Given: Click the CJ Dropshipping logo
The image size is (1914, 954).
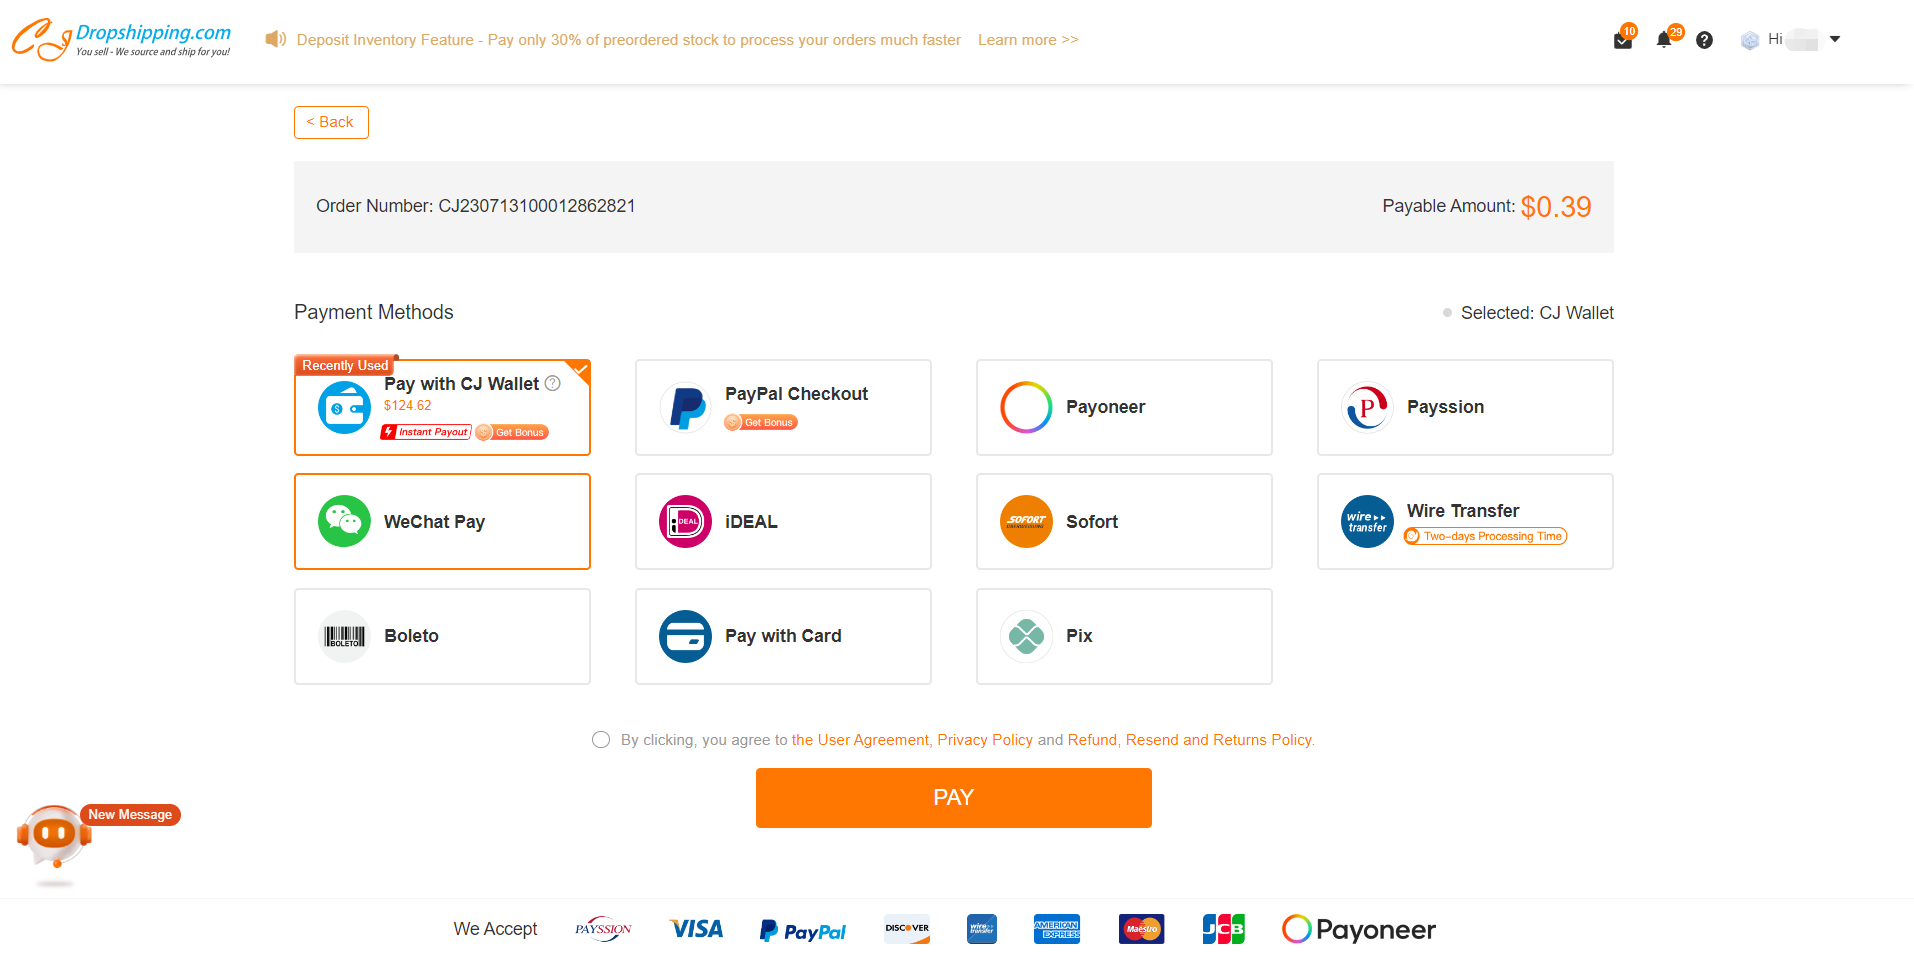Looking at the screenshot, I should 121,40.
